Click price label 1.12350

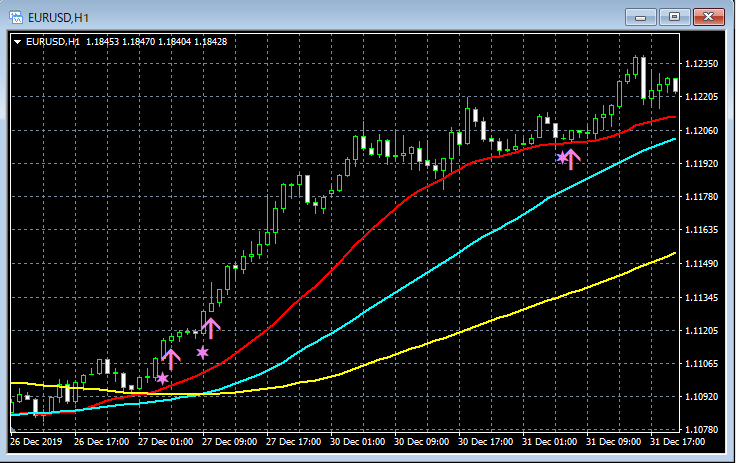702,63
